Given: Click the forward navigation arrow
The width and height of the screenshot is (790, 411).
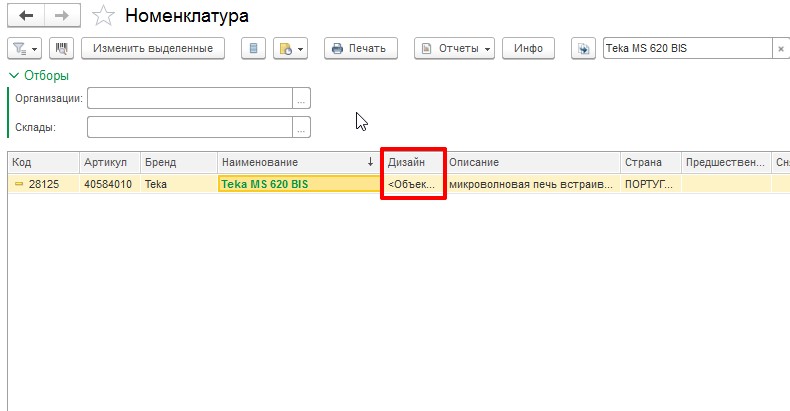Looking at the screenshot, I should [60, 16].
